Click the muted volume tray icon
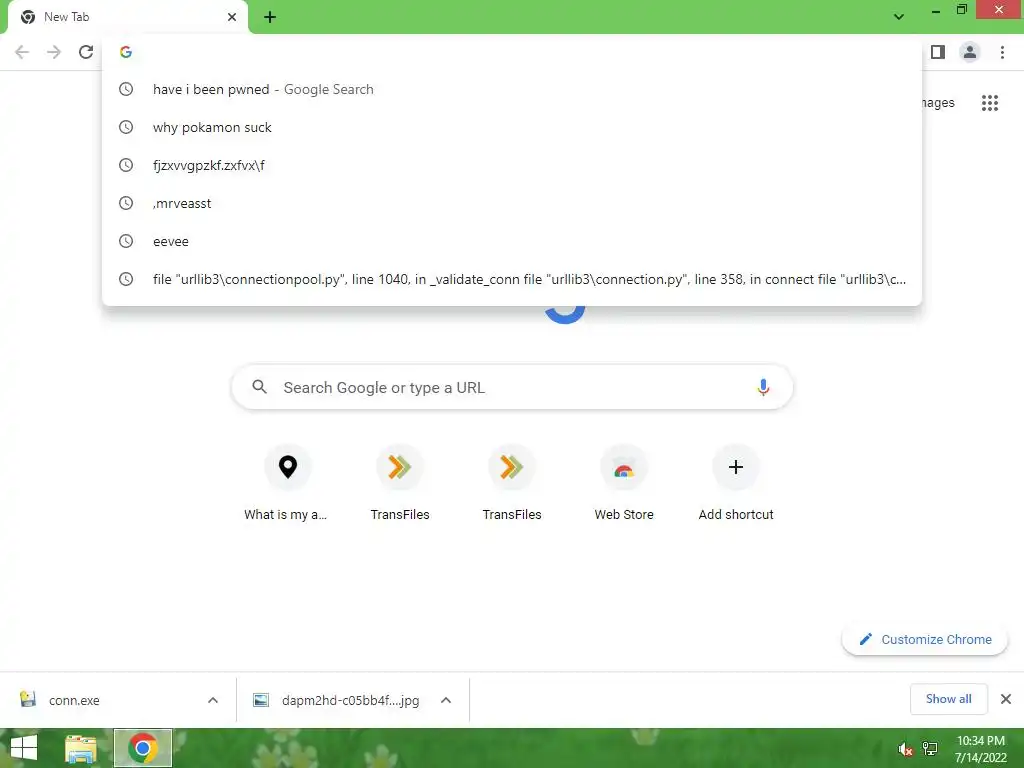1024x768 pixels. click(905, 749)
